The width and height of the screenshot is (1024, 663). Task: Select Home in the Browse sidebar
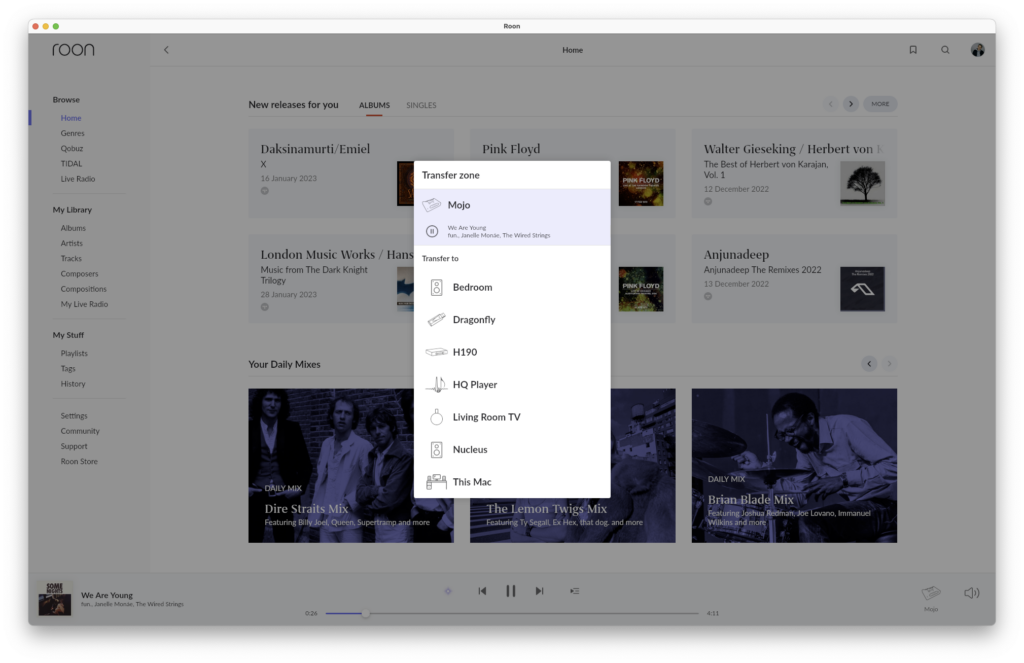click(x=71, y=118)
